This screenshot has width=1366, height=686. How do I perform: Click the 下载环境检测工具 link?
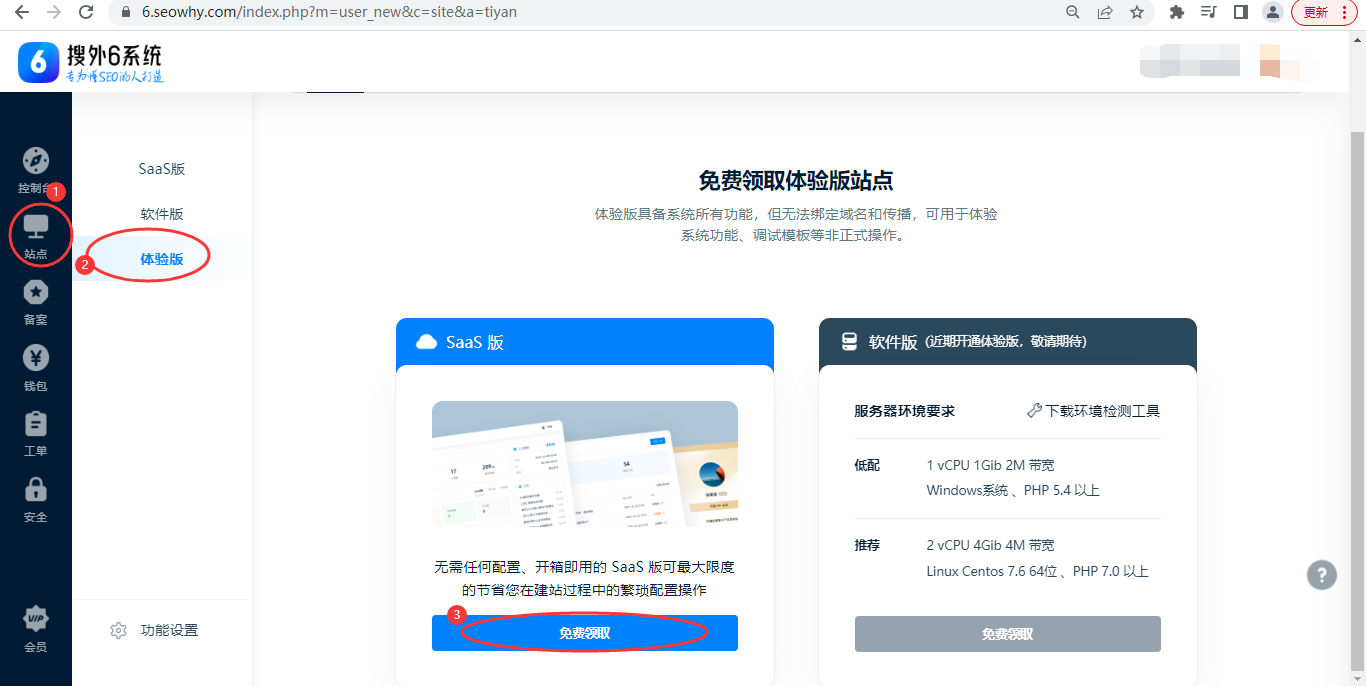tap(1093, 411)
